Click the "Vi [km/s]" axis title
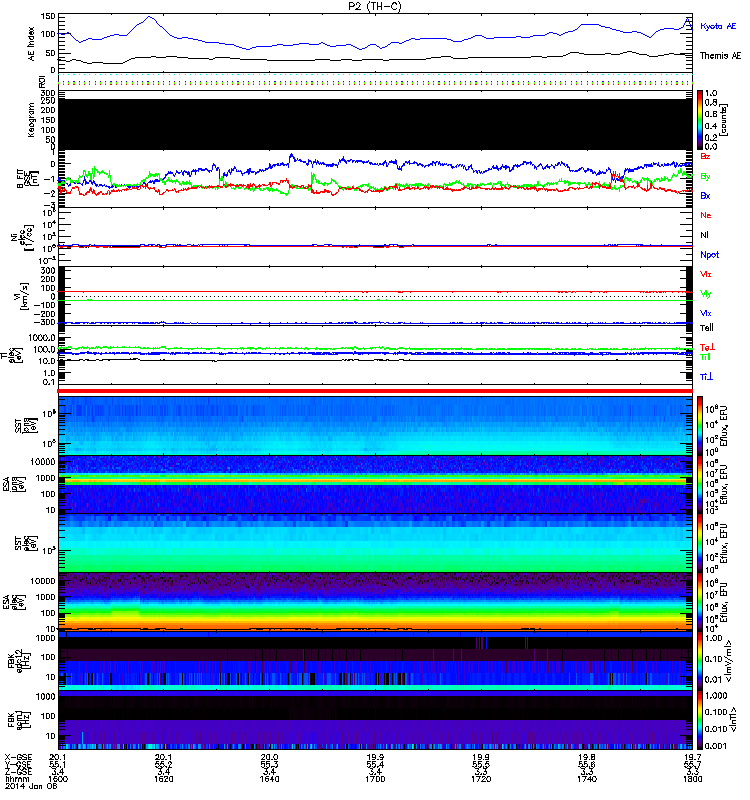Viewport: 750px width, 800px height. point(21,295)
